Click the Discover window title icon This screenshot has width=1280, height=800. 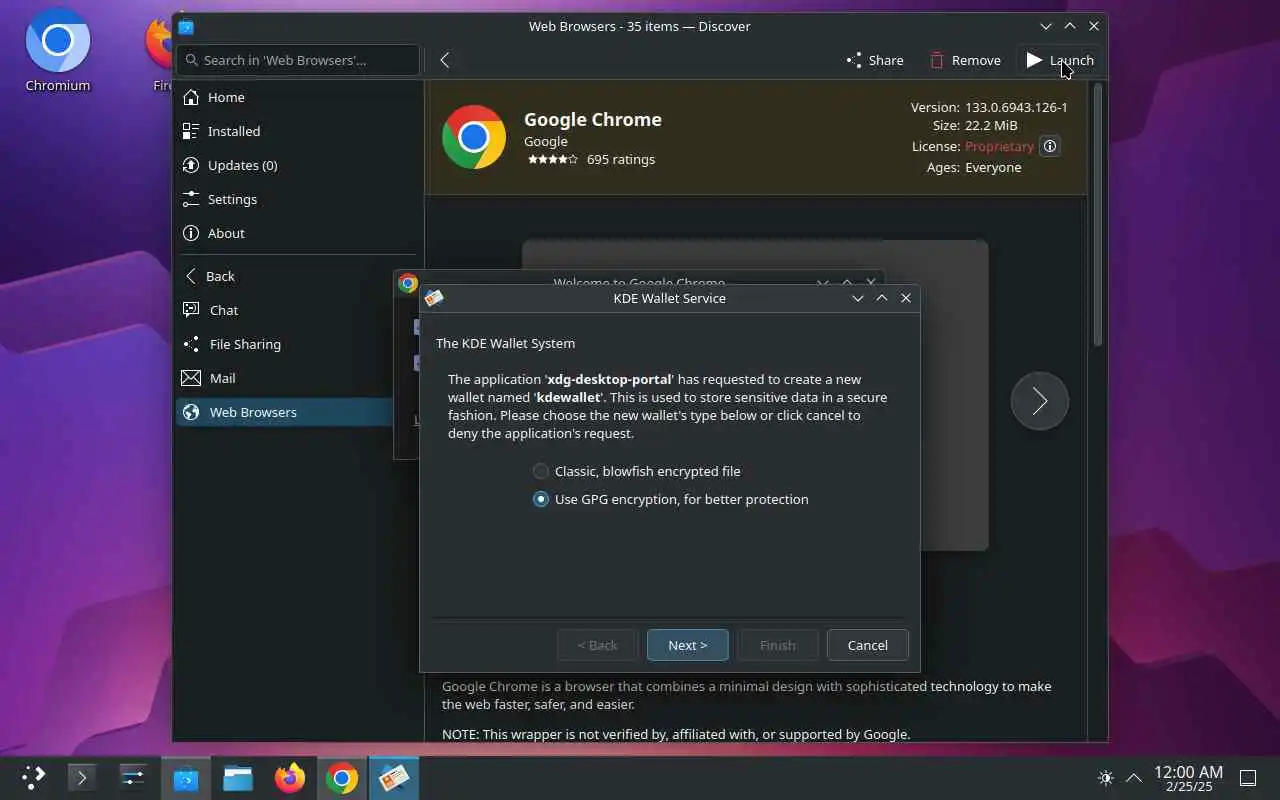186,27
